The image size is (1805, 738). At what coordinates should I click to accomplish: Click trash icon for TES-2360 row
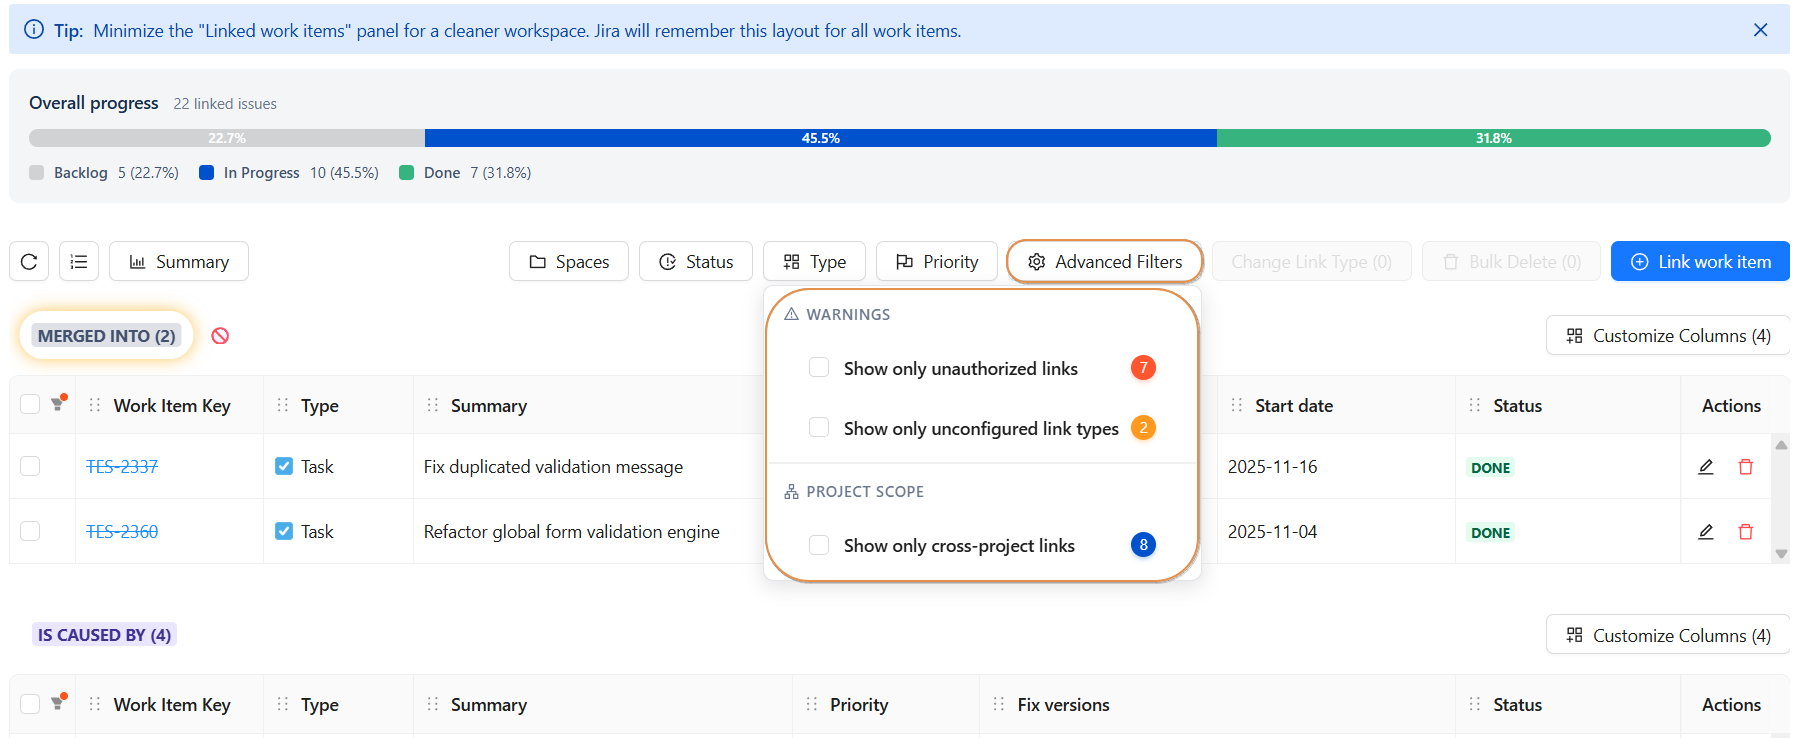point(1746,532)
